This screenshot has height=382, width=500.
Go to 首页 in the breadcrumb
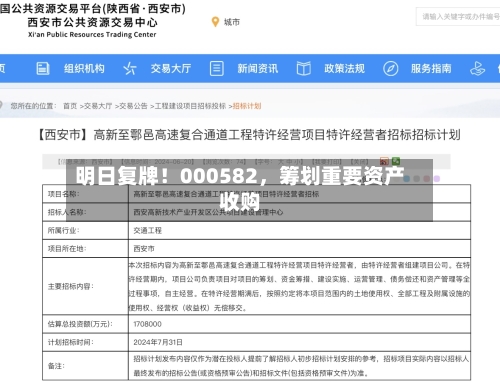click(70, 106)
